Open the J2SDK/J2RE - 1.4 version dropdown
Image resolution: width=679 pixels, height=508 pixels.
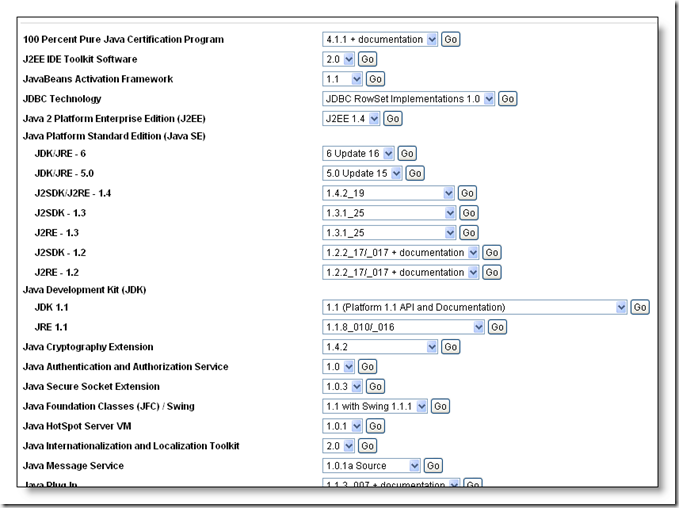pyautogui.click(x=388, y=193)
